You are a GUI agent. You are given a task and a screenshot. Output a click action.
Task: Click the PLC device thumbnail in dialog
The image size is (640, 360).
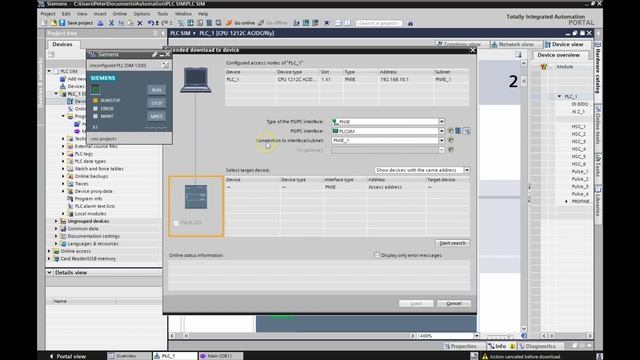[x=196, y=197]
